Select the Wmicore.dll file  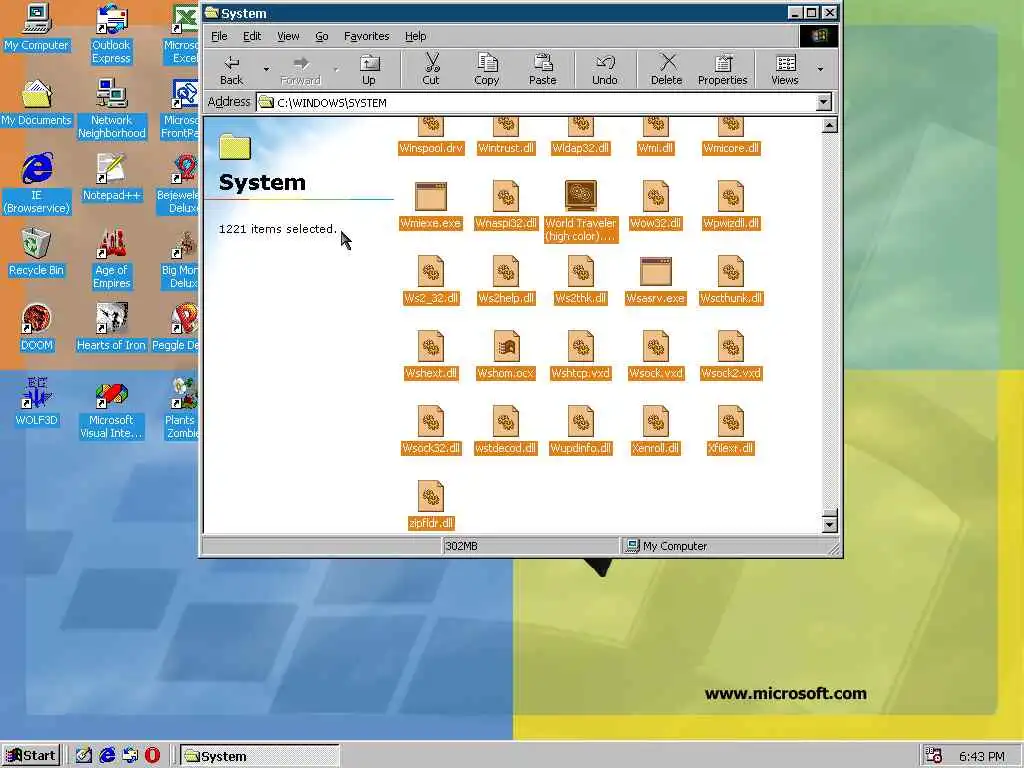click(731, 136)
